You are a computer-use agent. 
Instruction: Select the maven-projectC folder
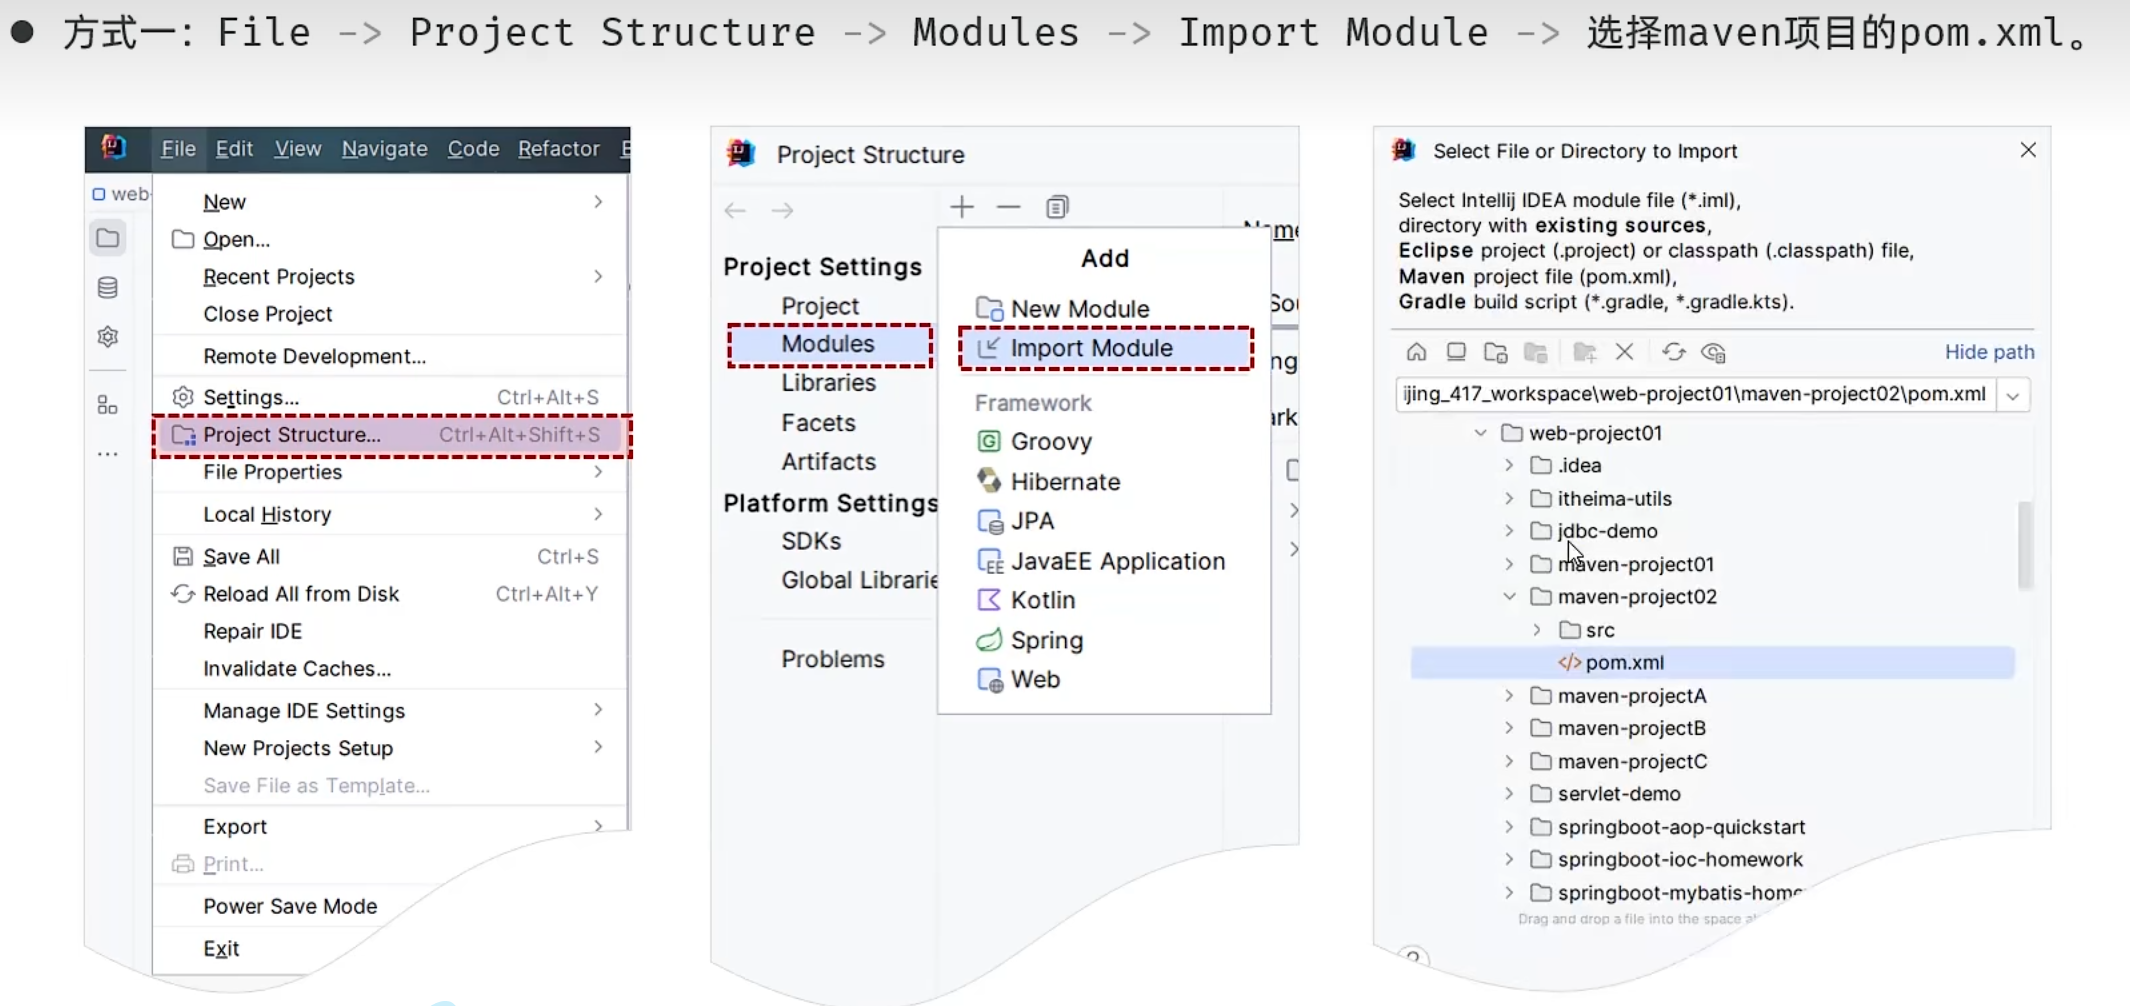pos(1632,761)
